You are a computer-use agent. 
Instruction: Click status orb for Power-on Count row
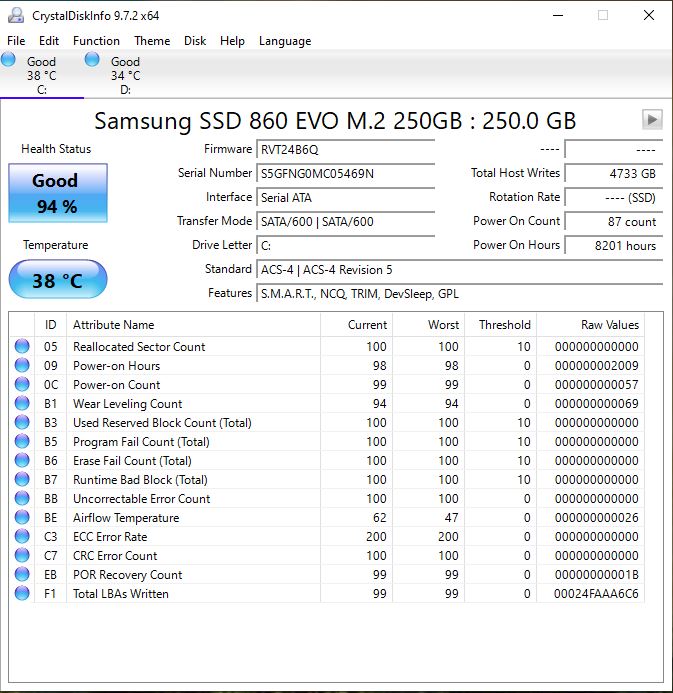(22, 384)
